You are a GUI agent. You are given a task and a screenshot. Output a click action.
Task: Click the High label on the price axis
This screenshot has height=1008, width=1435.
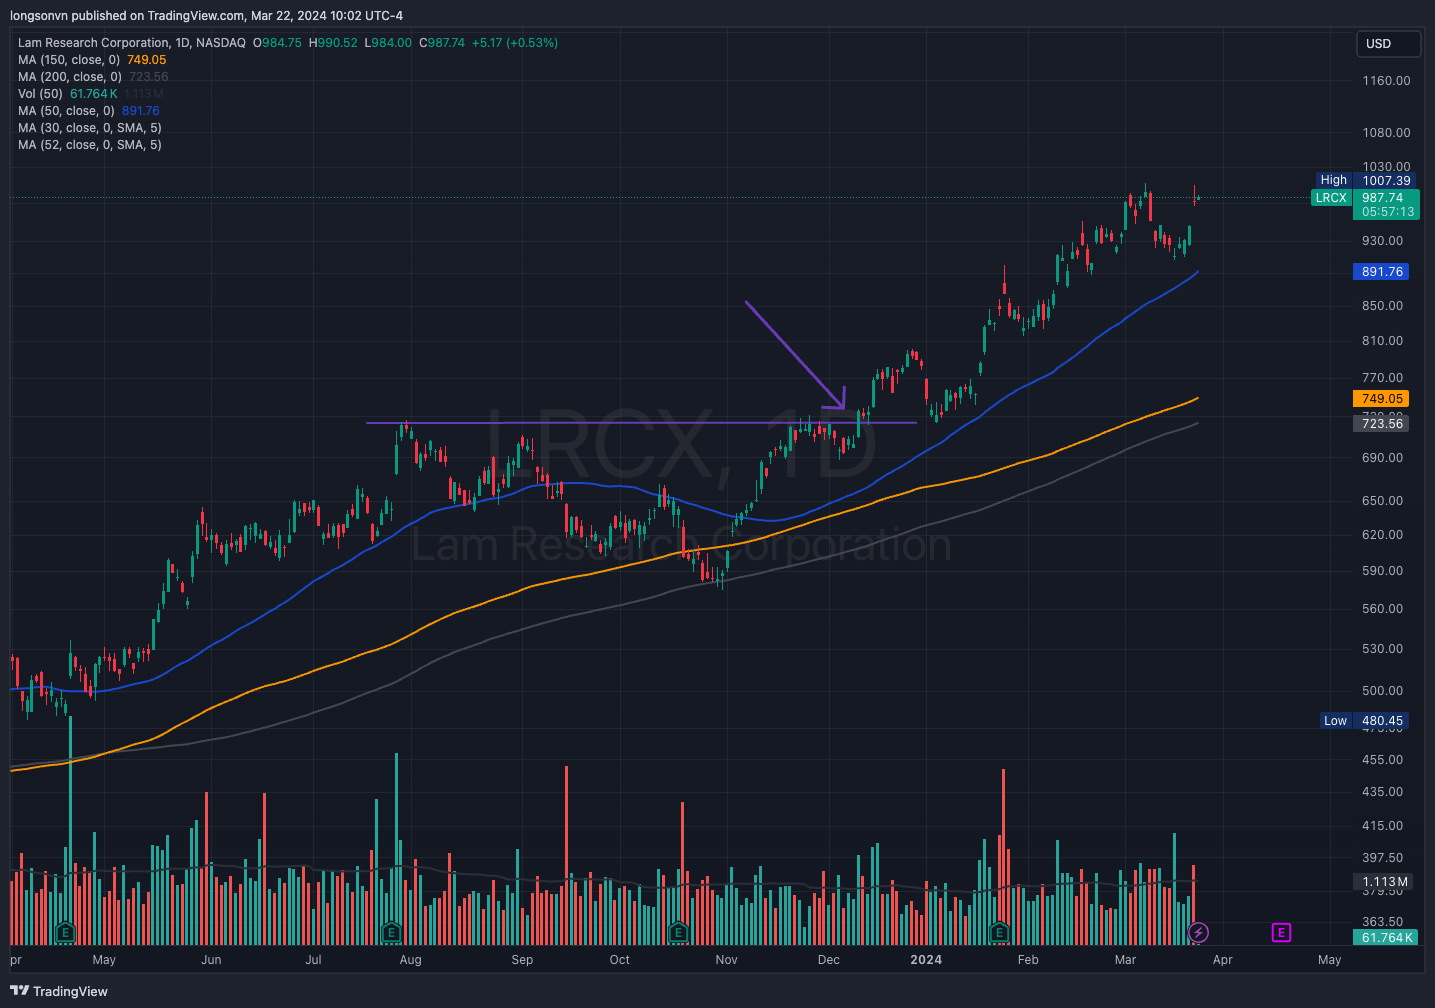coord(1334,181)
